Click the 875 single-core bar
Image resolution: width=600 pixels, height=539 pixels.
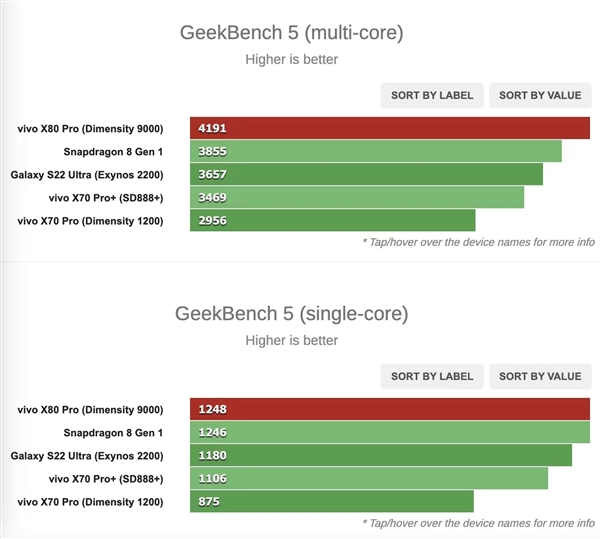pos(332,501)
